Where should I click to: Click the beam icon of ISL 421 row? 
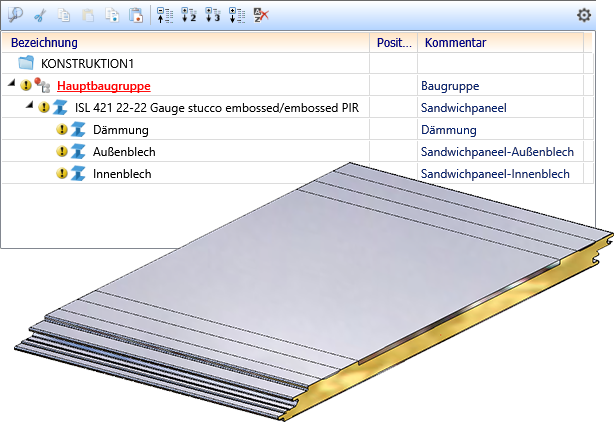(60, 107)
